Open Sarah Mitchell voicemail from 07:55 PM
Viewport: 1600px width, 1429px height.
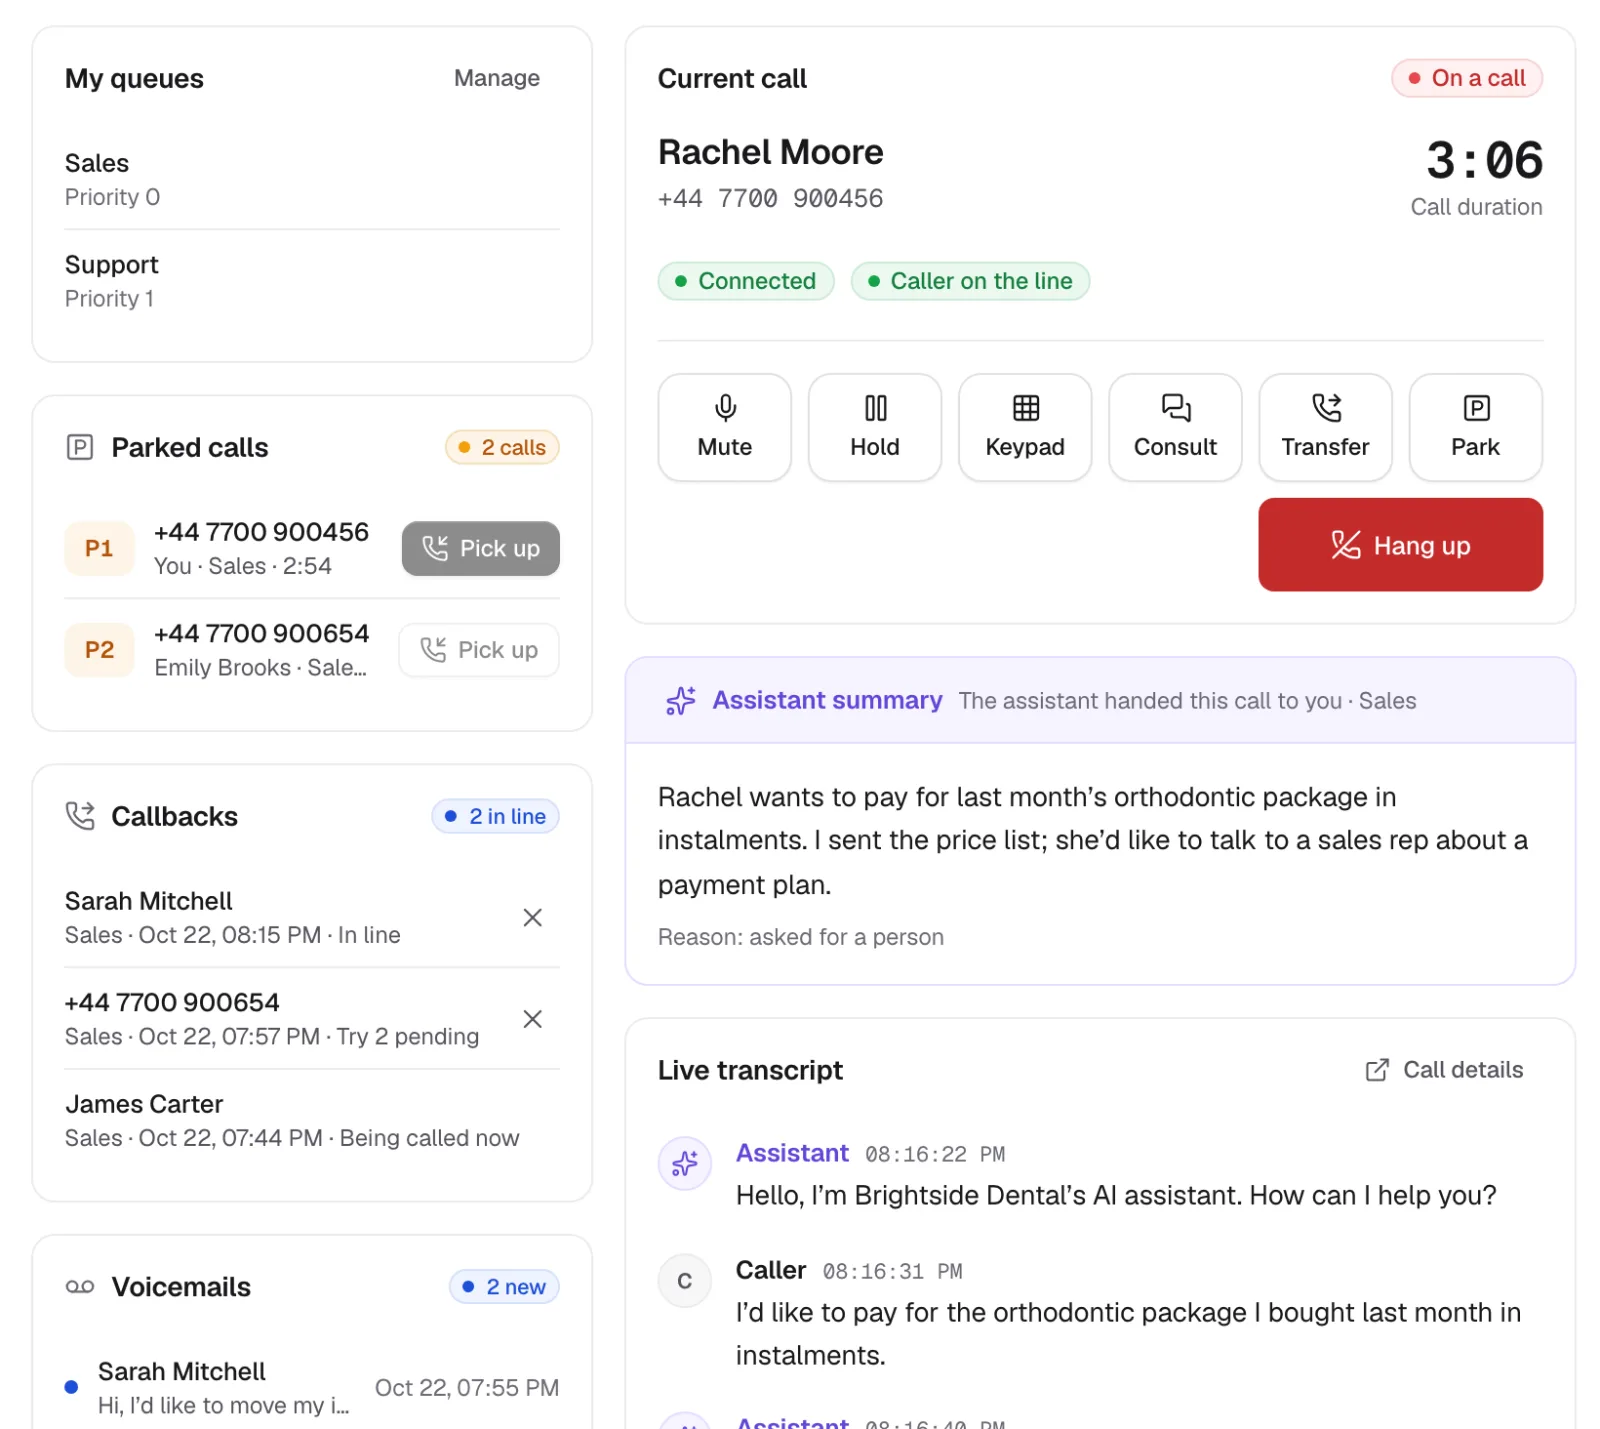[312, 1387]
